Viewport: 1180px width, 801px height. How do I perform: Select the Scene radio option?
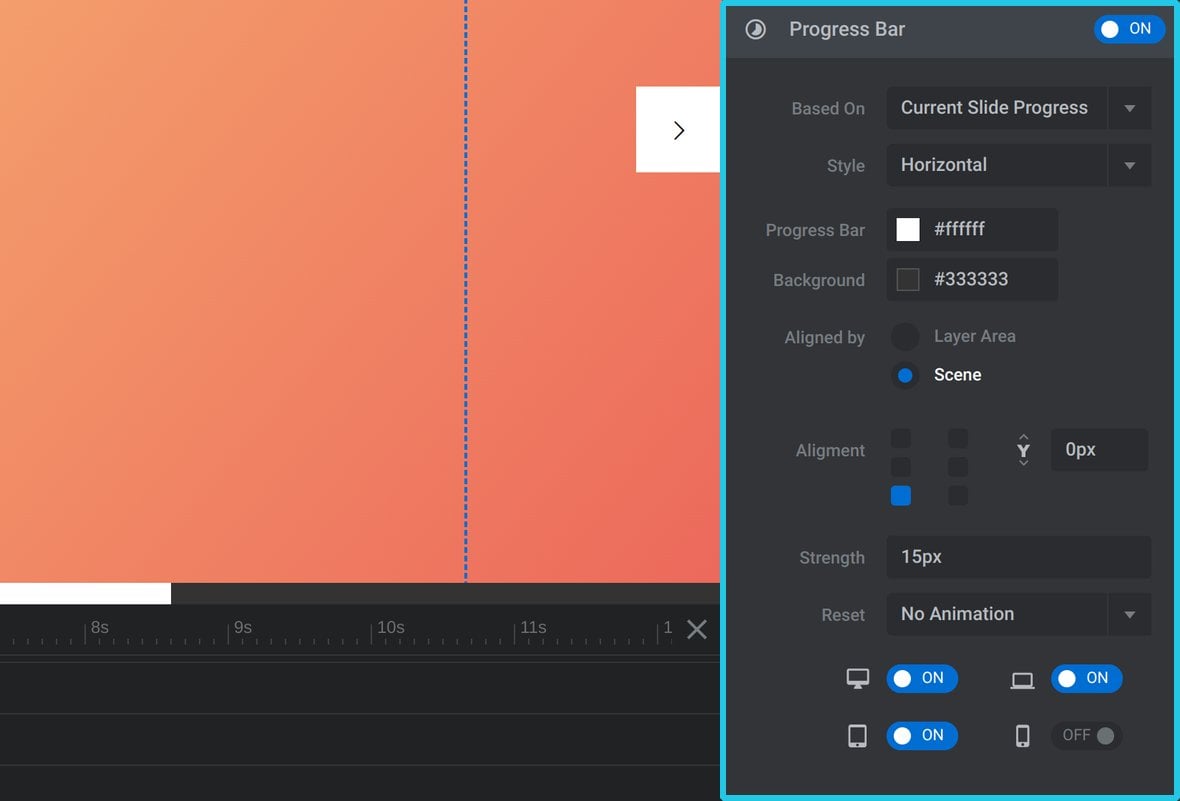tap(905, 375)
